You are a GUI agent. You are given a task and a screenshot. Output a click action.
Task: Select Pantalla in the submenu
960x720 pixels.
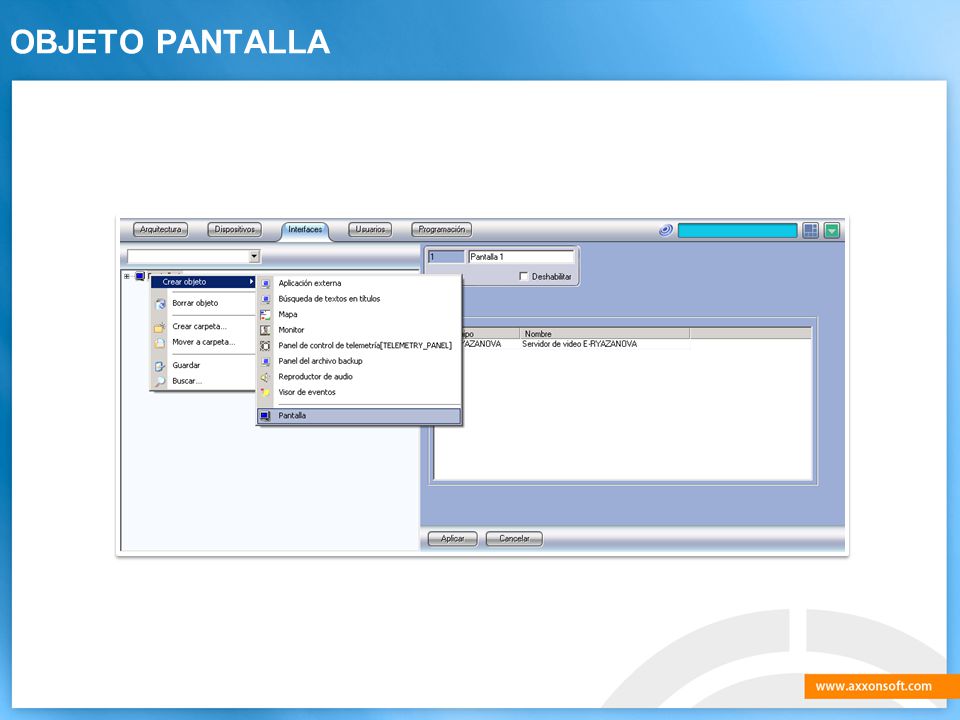pyautogui.click(x=359, y=416)
